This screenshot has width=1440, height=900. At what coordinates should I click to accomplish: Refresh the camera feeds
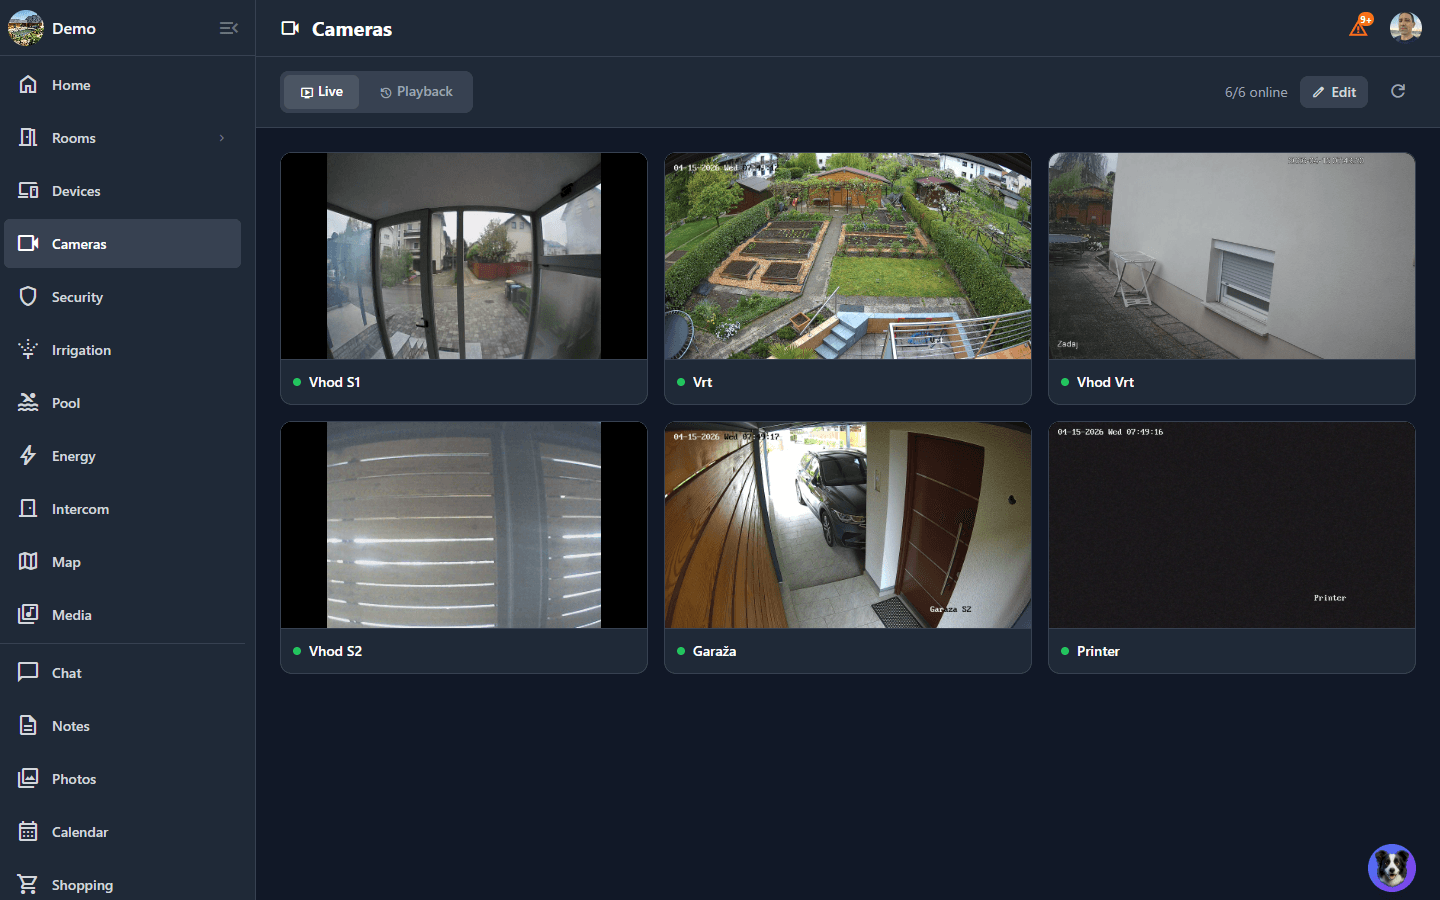click(1398, 91)
